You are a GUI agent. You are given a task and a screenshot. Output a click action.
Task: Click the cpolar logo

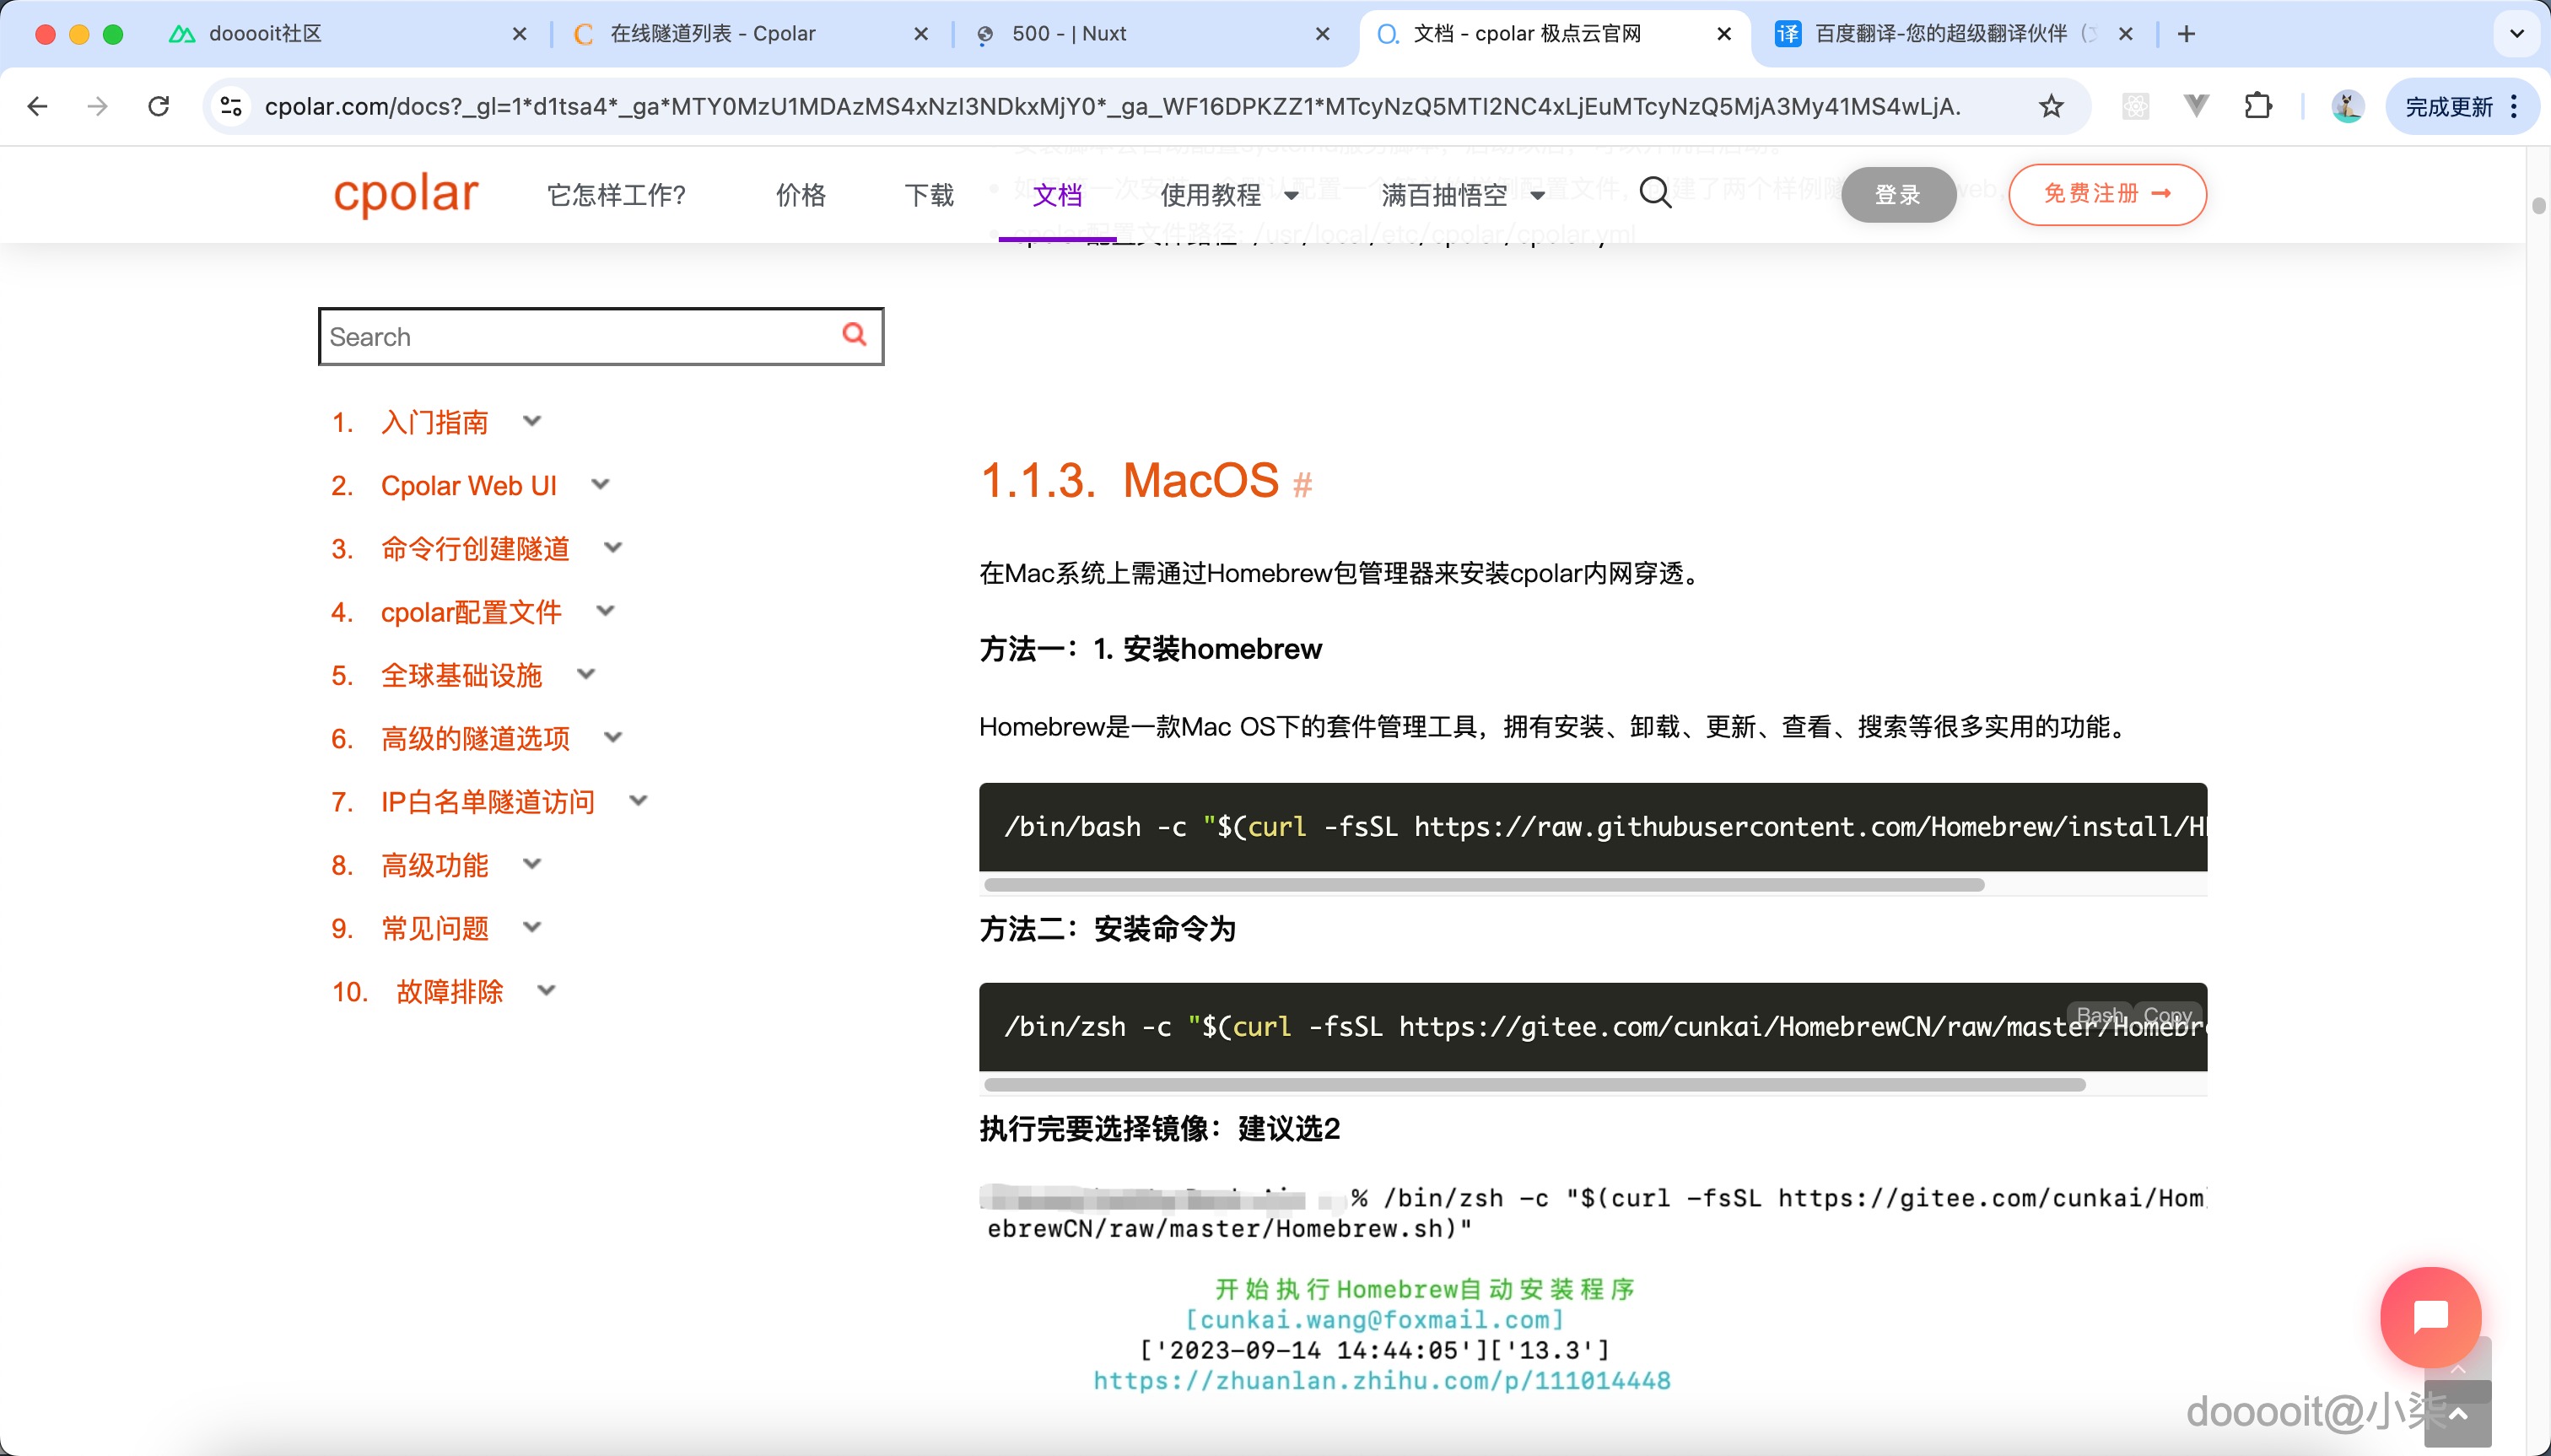coord(405,194)
